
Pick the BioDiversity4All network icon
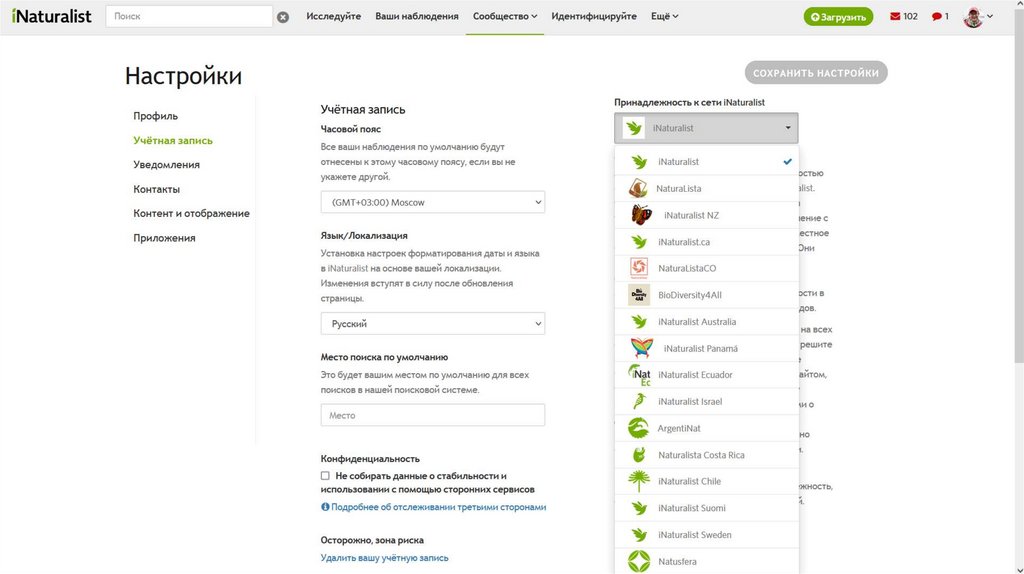pyautogui.click(x=639, y=295)
